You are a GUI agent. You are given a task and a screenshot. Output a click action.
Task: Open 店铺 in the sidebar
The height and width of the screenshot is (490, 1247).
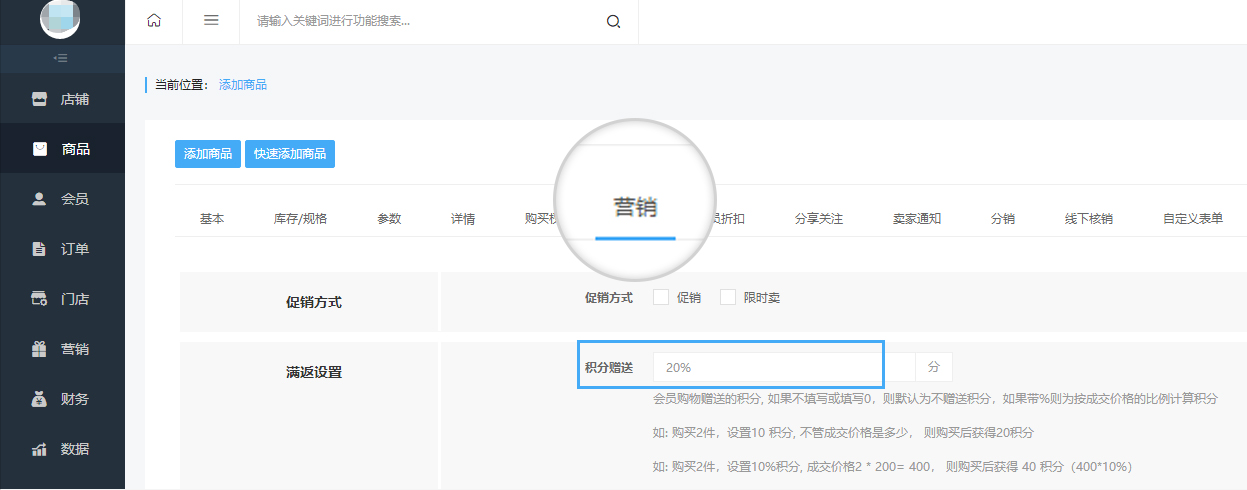tap(62, 99)
